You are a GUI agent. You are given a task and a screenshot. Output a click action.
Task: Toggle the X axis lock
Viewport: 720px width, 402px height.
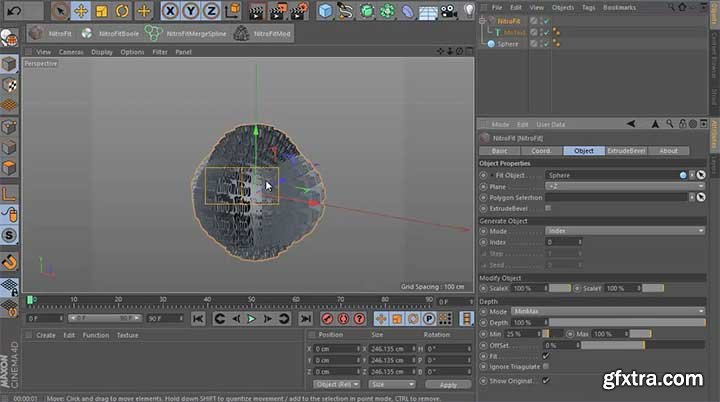point(171,12)
